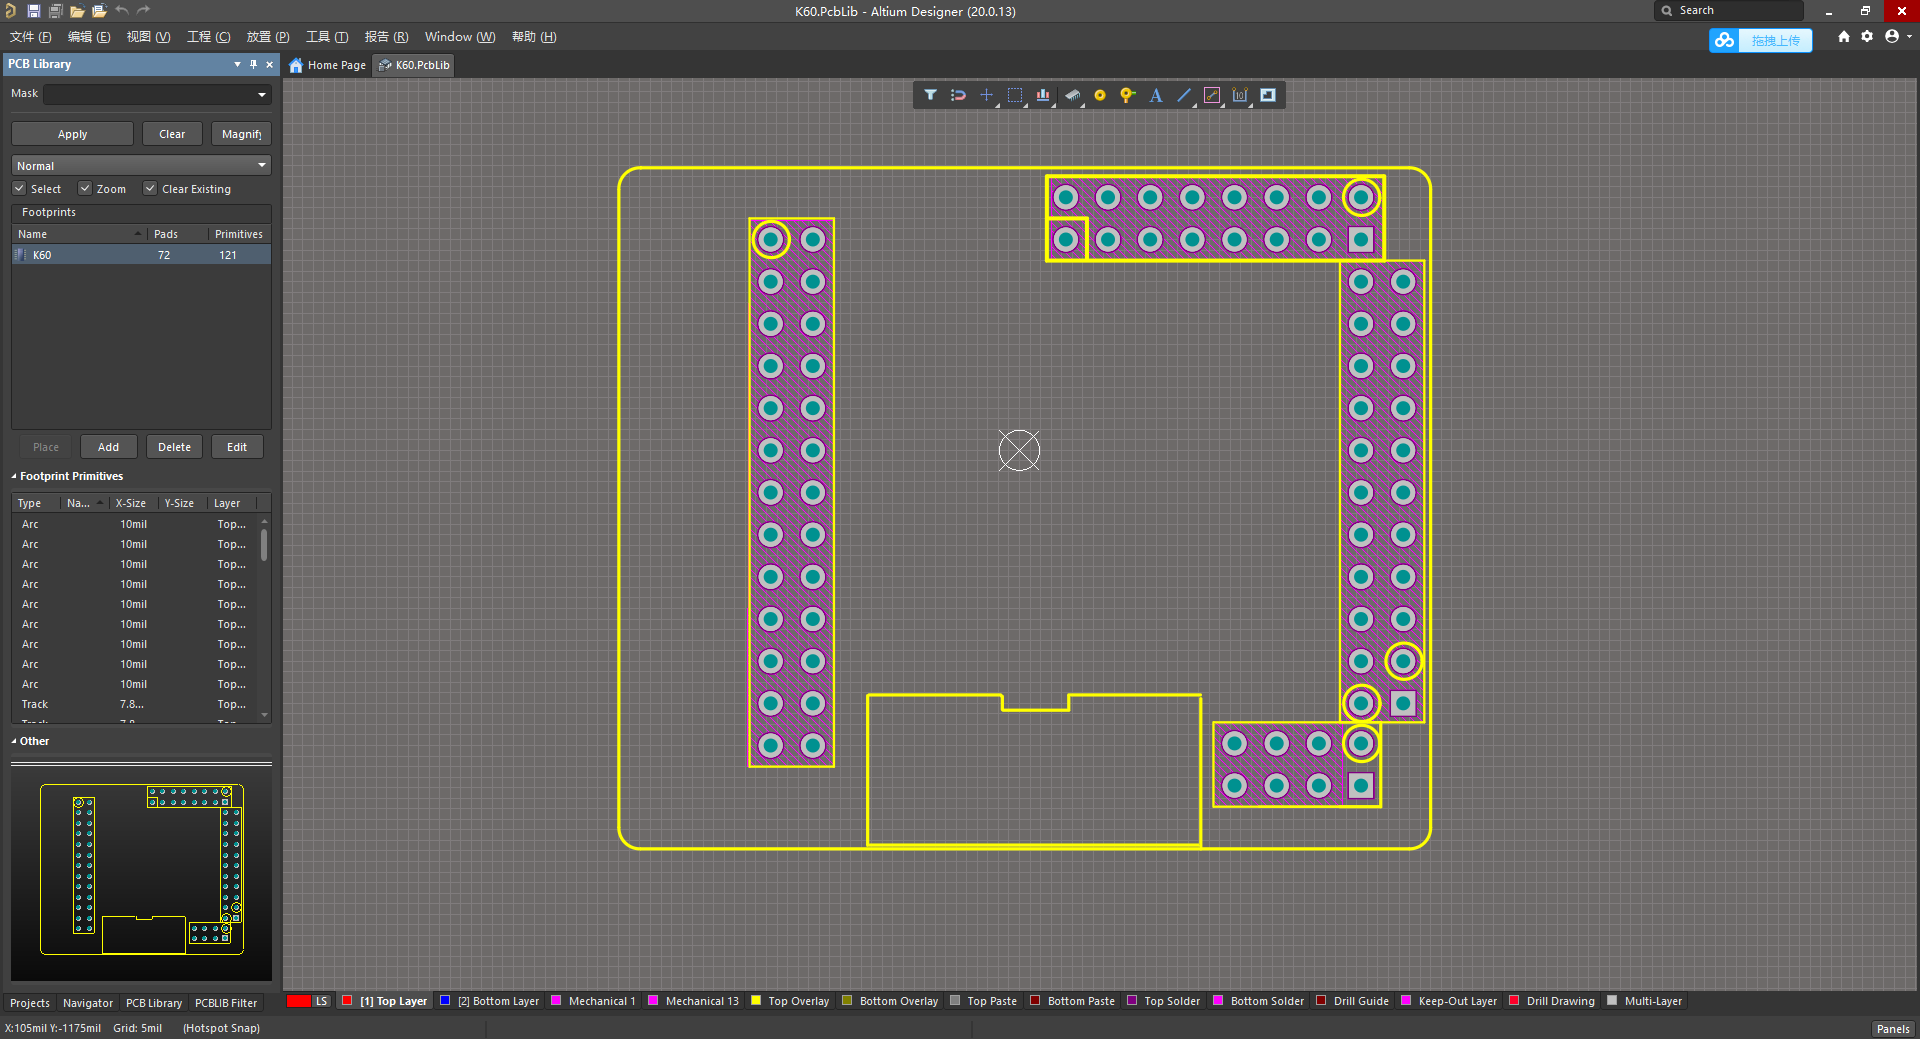1920x1039 pixels.
Task: Click the 3D body chip icon
Action: click(1072, 95)
